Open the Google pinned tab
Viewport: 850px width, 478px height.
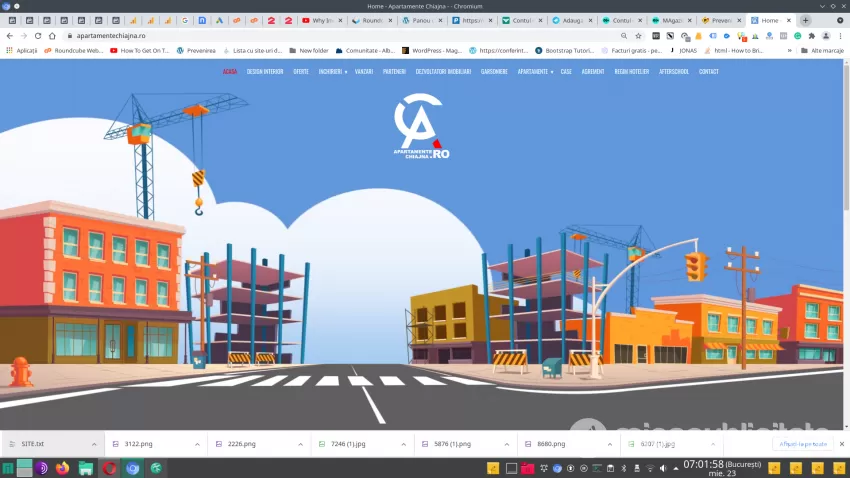[x=185, y=21]
